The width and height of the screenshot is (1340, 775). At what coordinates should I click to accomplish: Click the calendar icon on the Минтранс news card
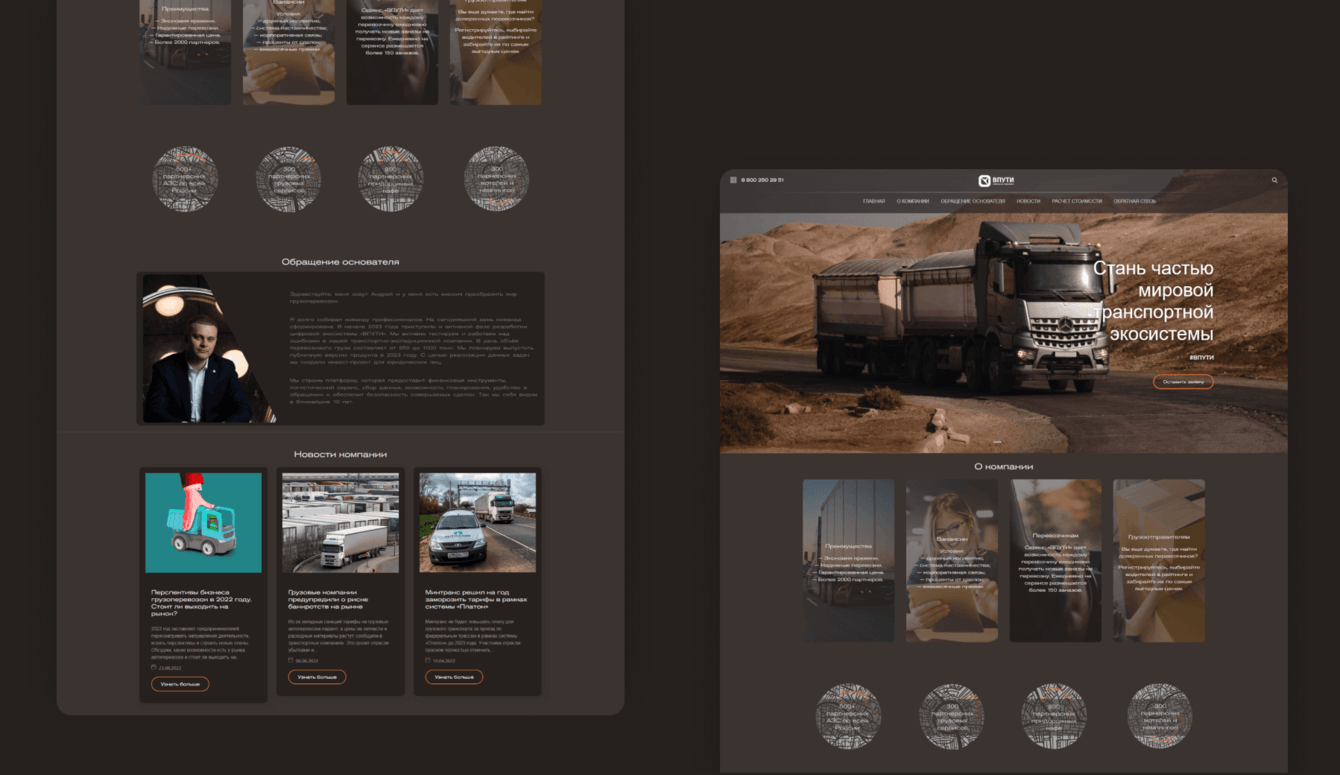click(x=428, y=660)
